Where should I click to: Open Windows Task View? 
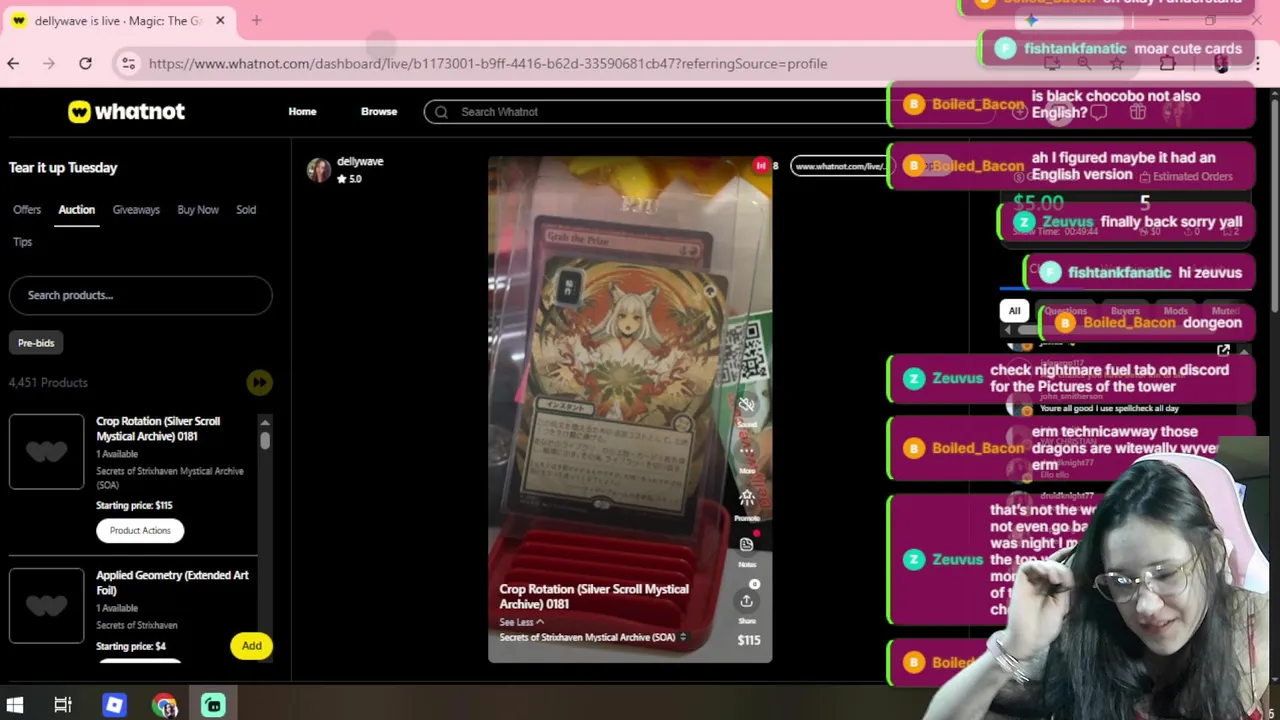(x=63, y=705)
